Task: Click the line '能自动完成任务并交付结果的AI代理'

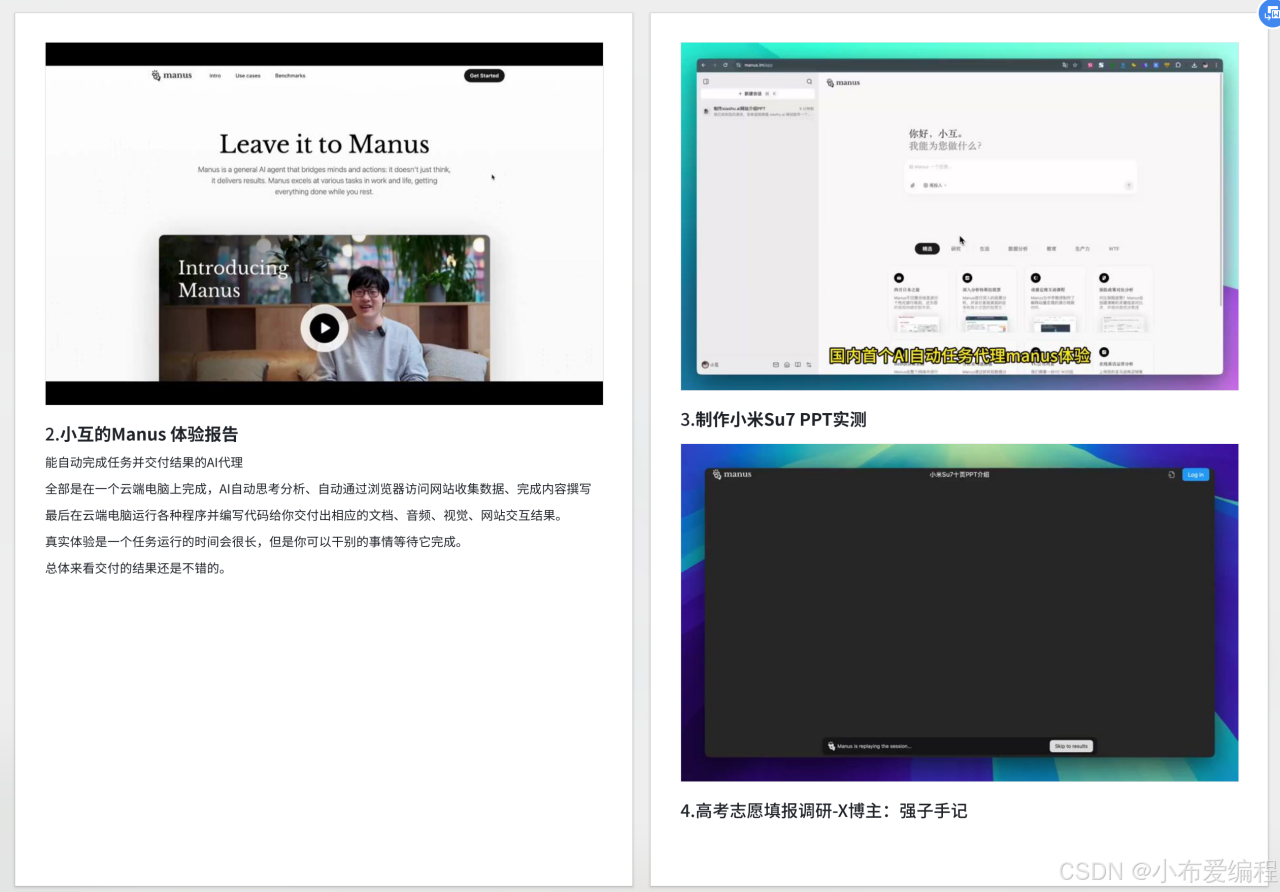Action: tap(144, 462)
